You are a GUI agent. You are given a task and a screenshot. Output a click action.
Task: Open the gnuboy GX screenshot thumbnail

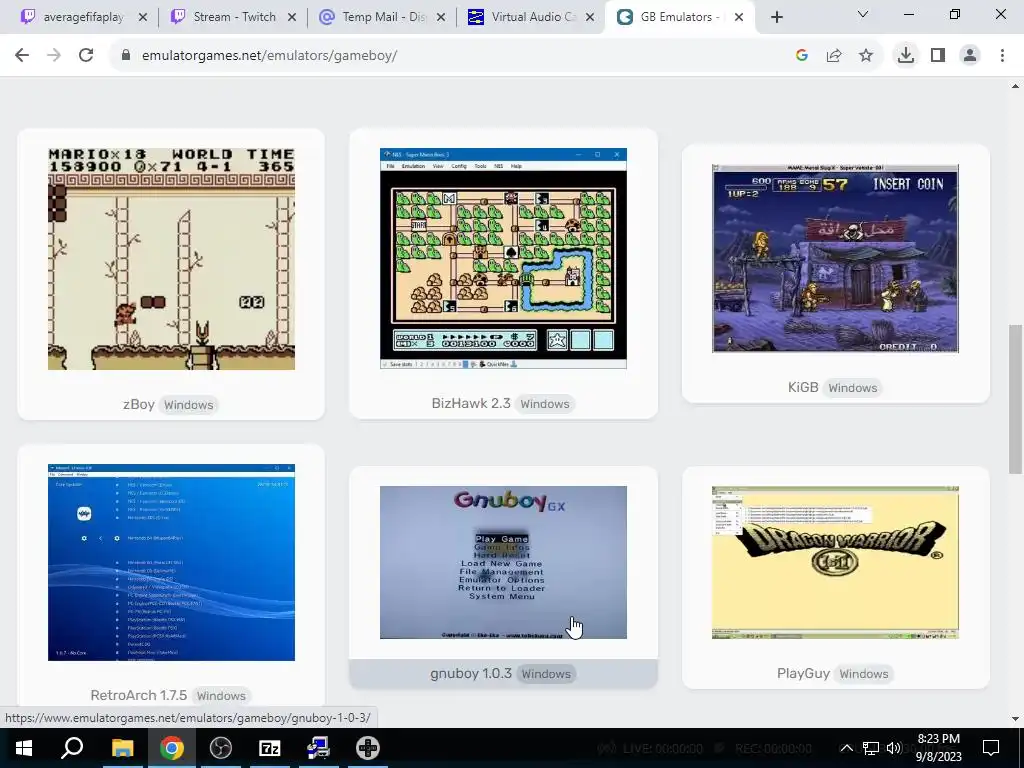coord(503,562)
